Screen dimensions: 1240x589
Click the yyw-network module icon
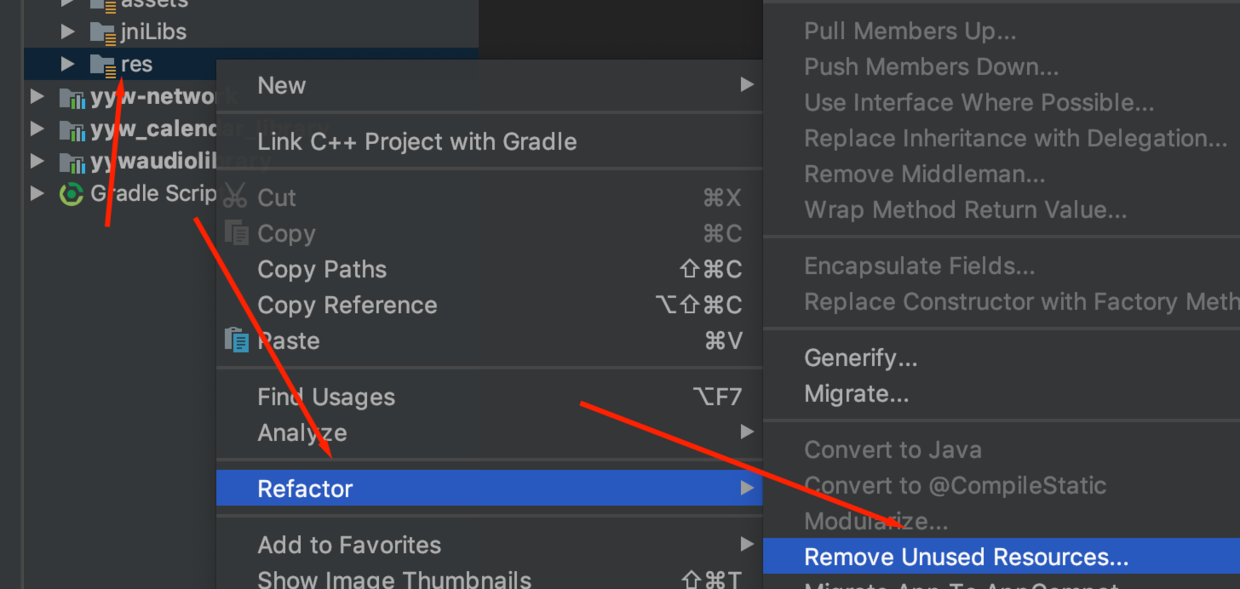(x=72, y=98)
